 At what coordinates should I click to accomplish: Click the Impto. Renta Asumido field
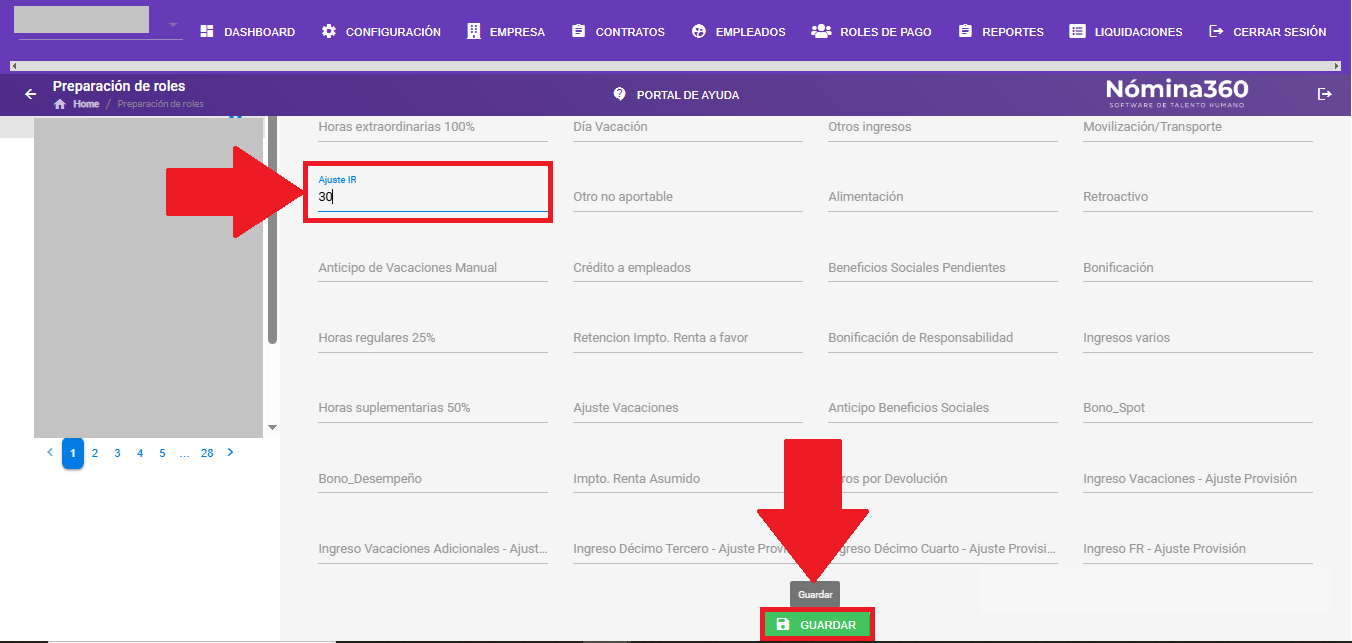click(x=688, y=479)
